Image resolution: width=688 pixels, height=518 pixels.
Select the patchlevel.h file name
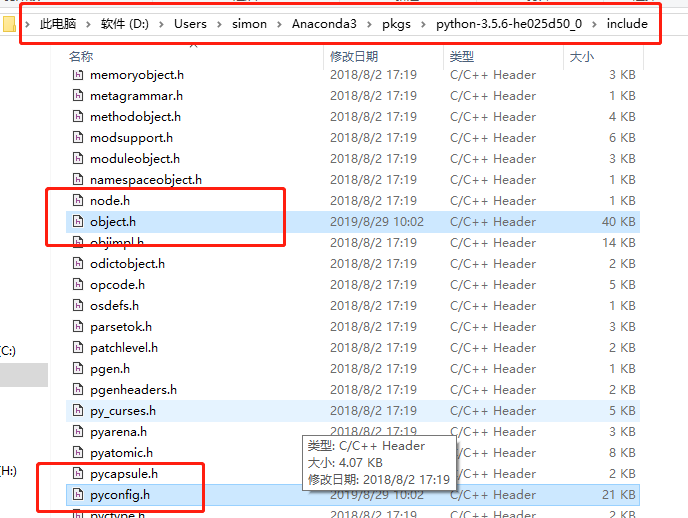124,348
